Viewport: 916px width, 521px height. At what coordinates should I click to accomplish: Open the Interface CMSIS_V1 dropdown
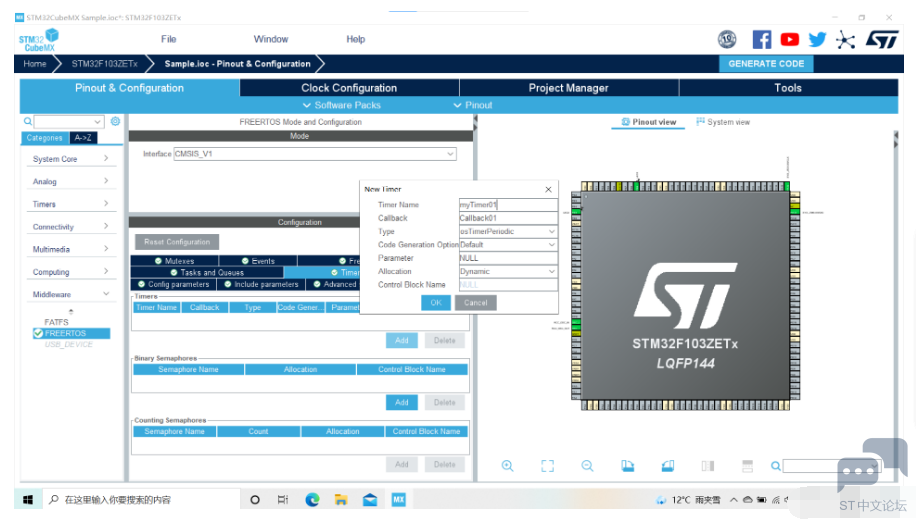[315, 154]
